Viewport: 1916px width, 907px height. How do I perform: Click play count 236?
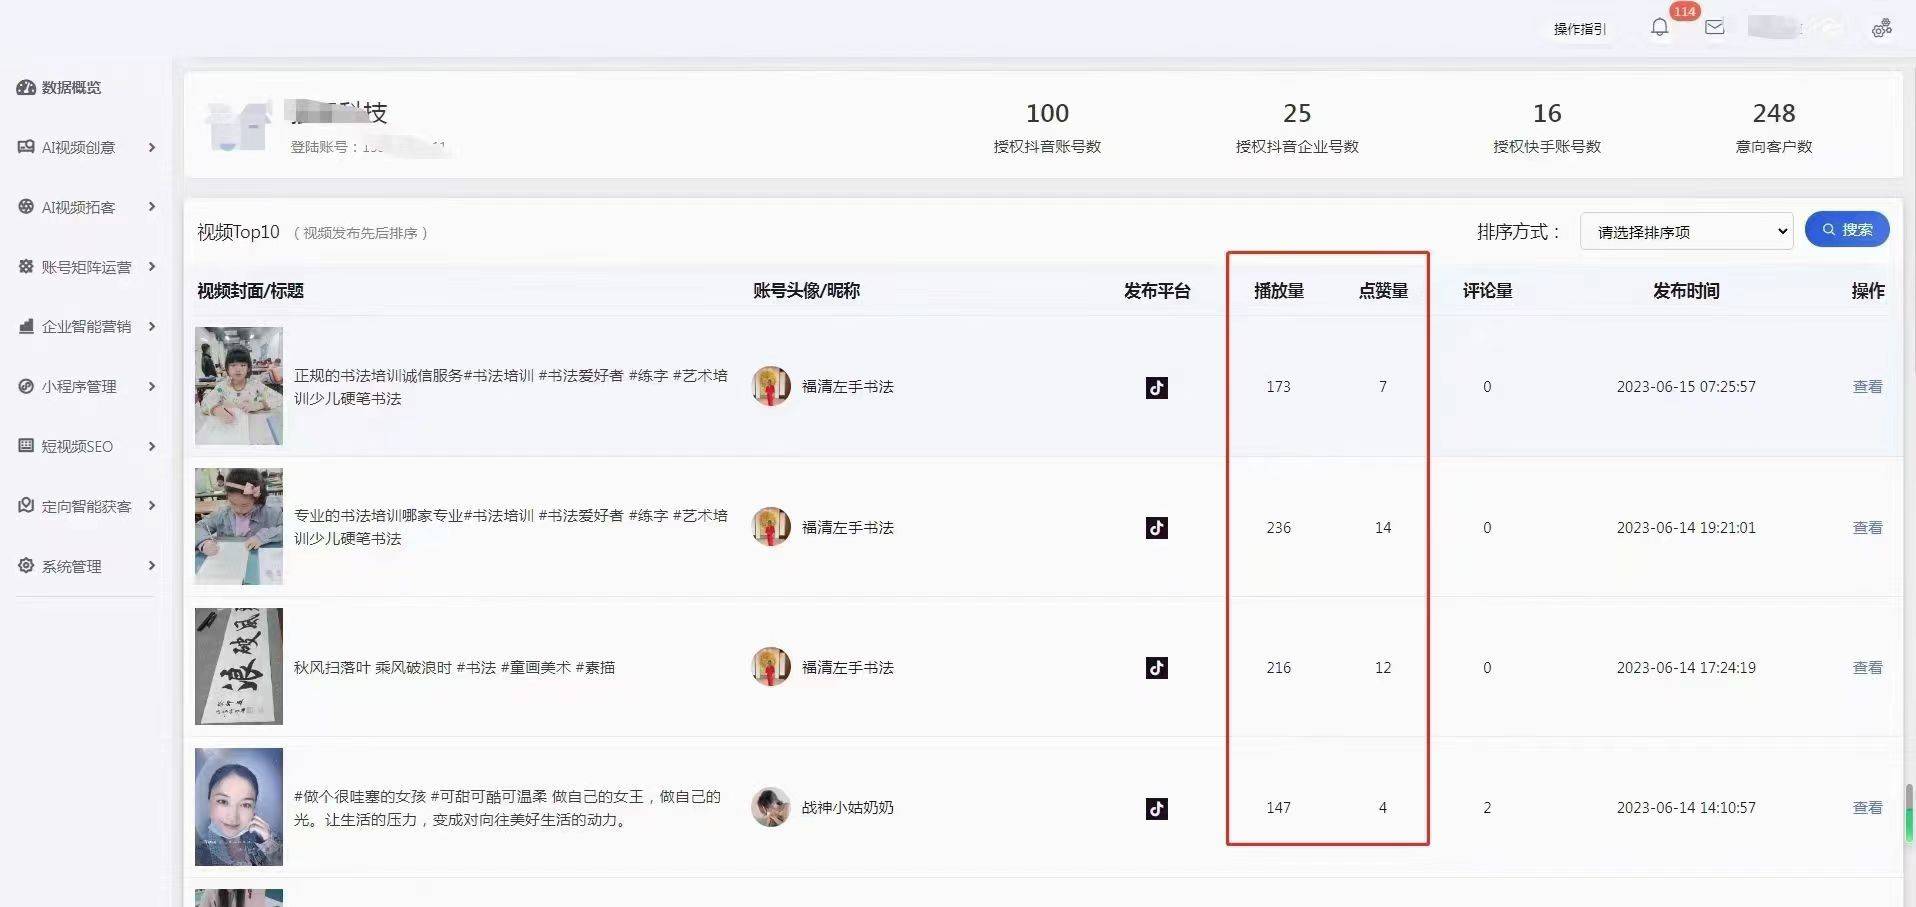point(1279,527)
